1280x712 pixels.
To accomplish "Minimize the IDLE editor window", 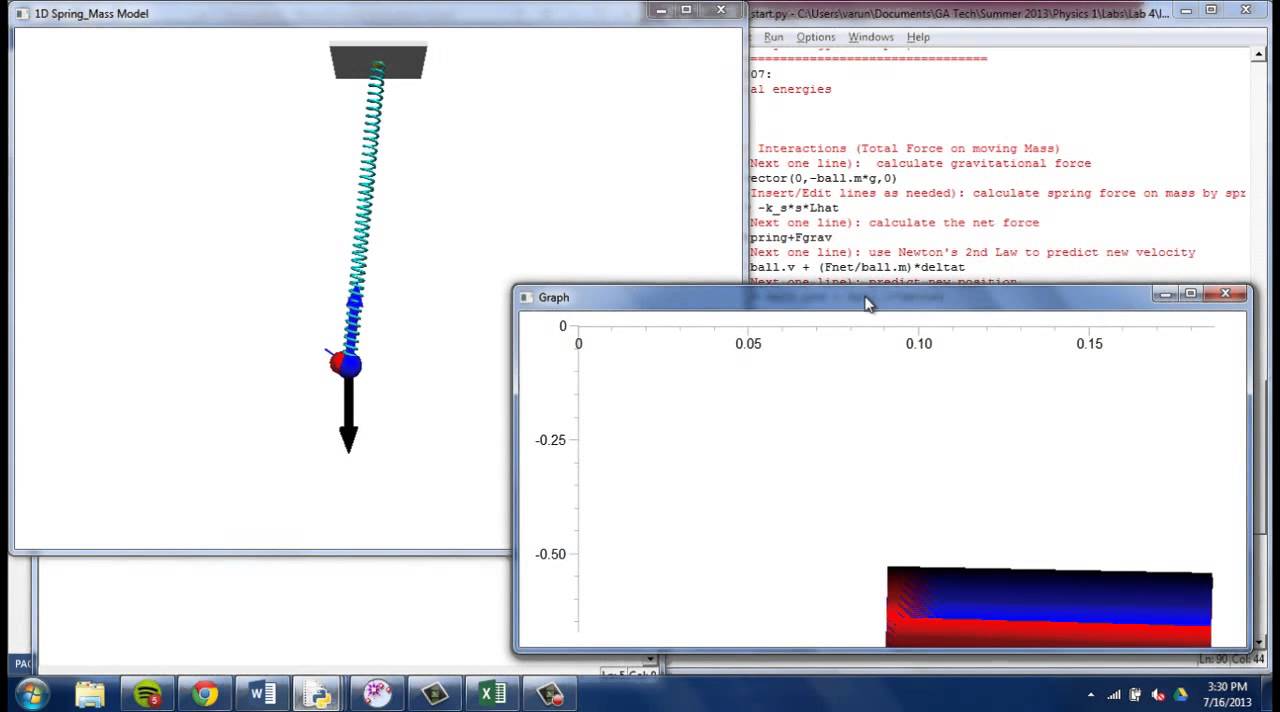I will (1186, 10).
